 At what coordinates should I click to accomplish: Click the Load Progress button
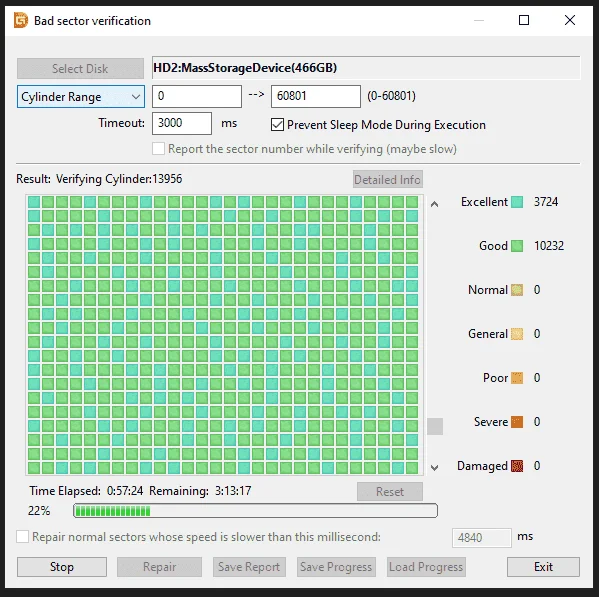pyautogui.click(x=426, y=567)
